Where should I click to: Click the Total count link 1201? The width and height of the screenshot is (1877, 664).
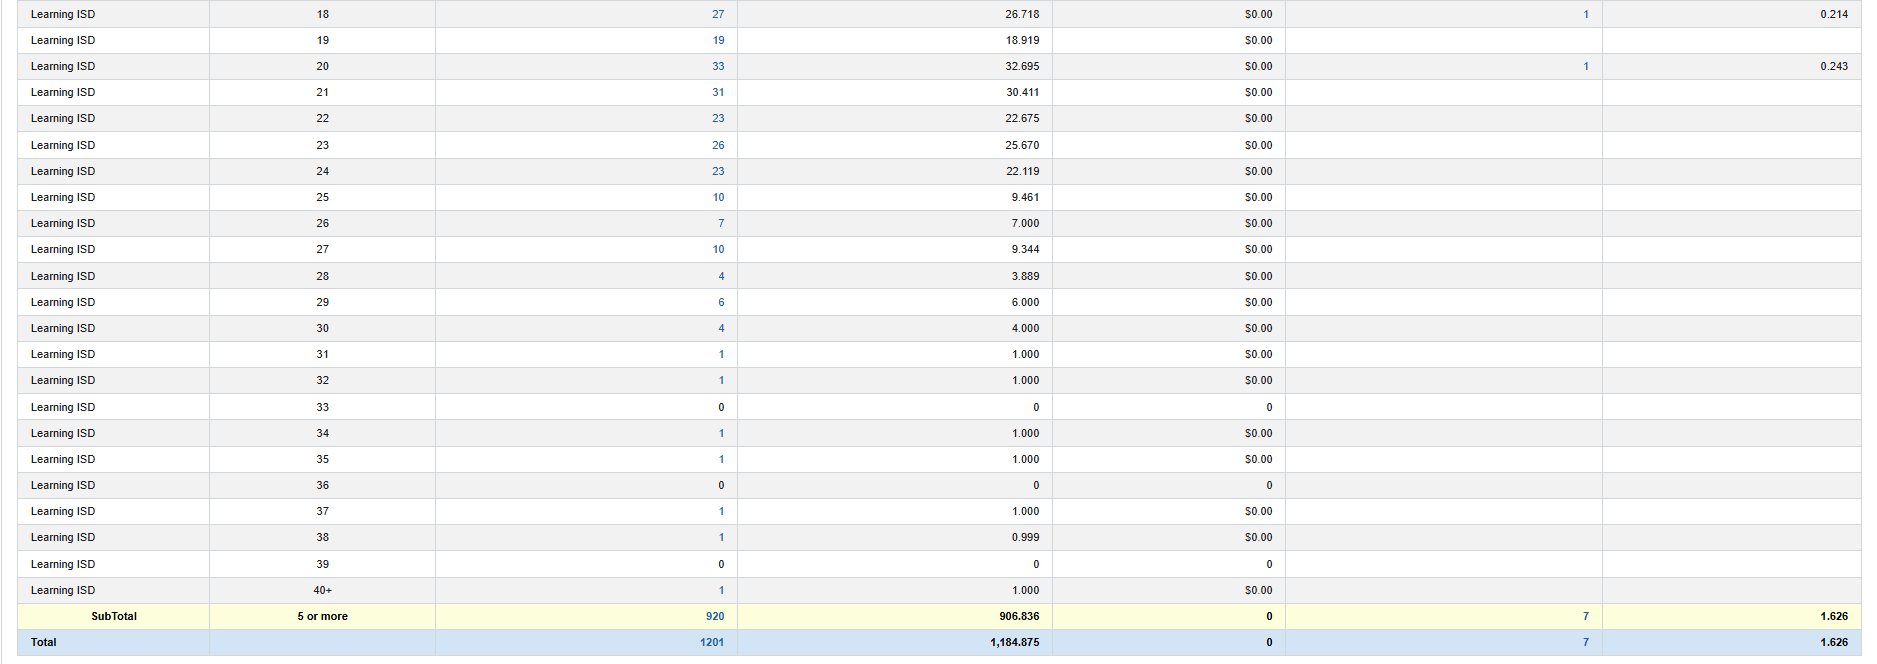point(711,642)
